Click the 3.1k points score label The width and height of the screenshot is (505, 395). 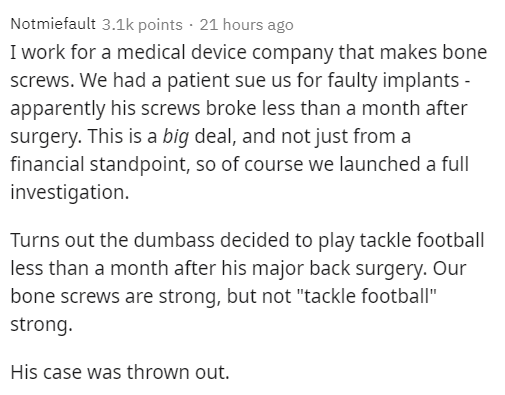(142, 25)
